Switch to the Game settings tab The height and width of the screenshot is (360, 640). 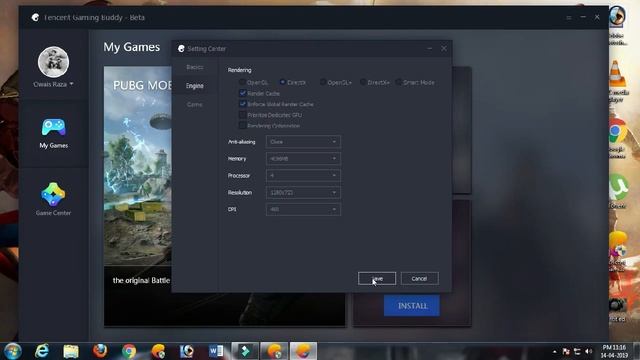[195, 104]
